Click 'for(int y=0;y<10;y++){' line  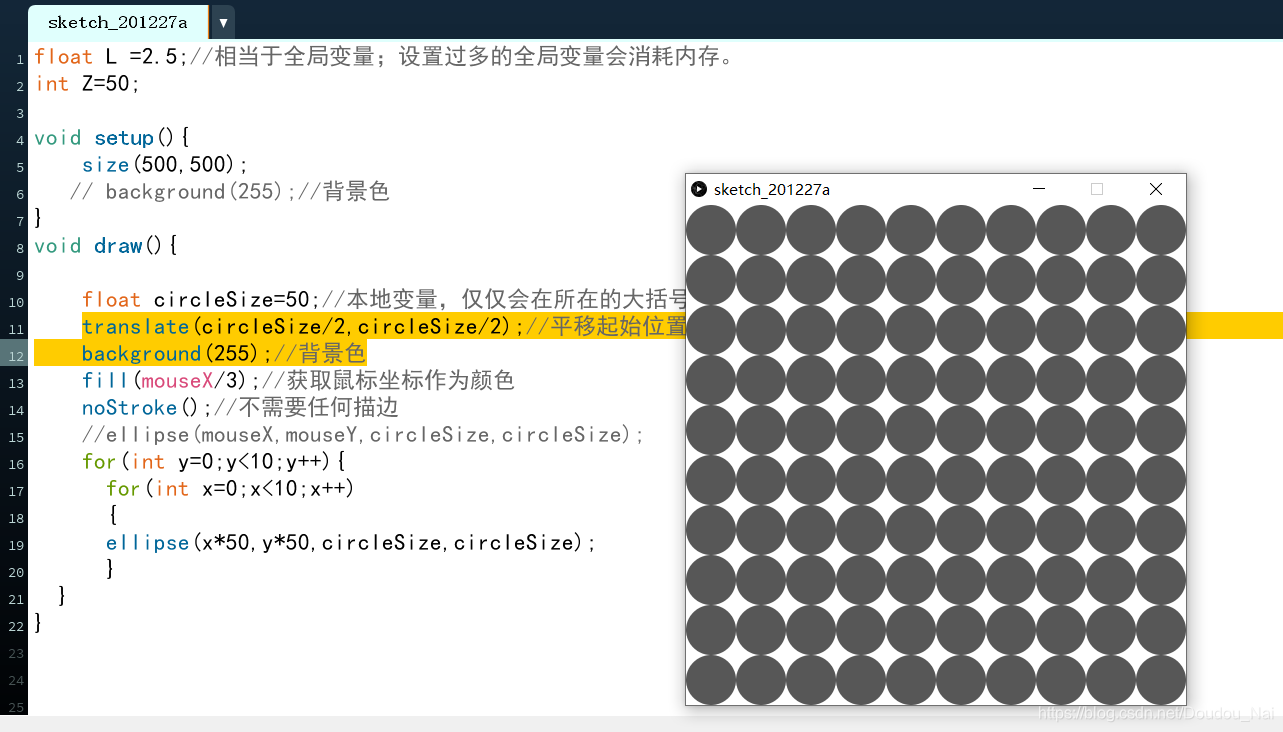(x=214, y=462)
